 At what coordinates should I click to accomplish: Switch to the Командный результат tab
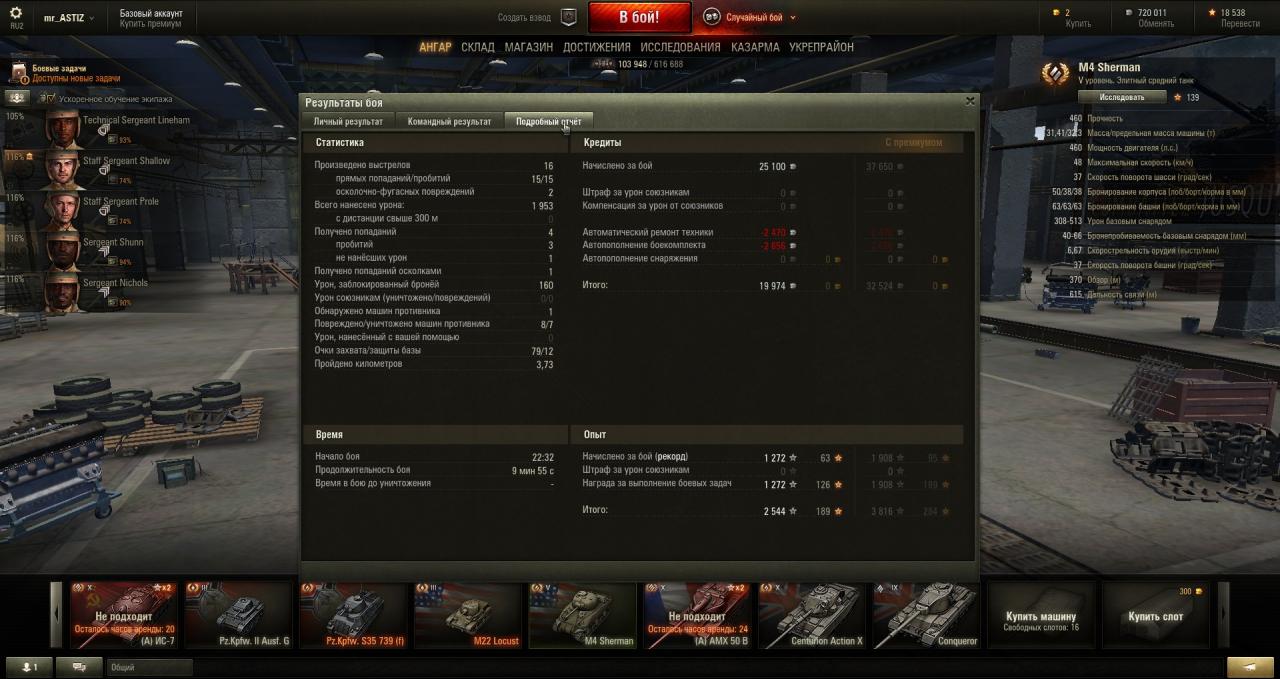click(449, 121)
